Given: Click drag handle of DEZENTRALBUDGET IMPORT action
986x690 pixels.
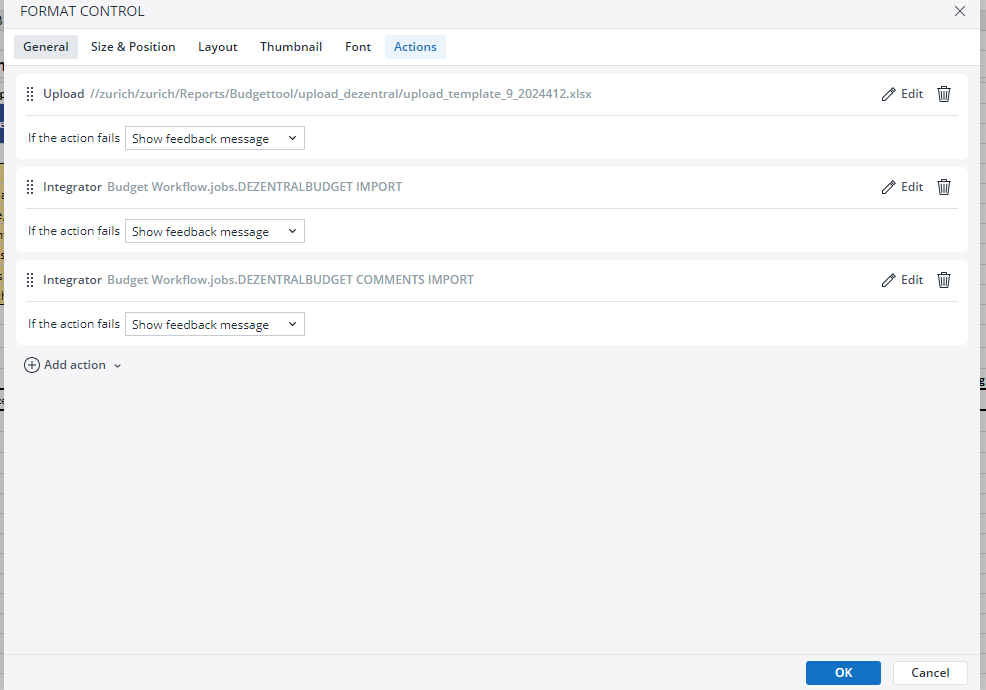Looking at the screenshot, I should click(x=30, y=187).
